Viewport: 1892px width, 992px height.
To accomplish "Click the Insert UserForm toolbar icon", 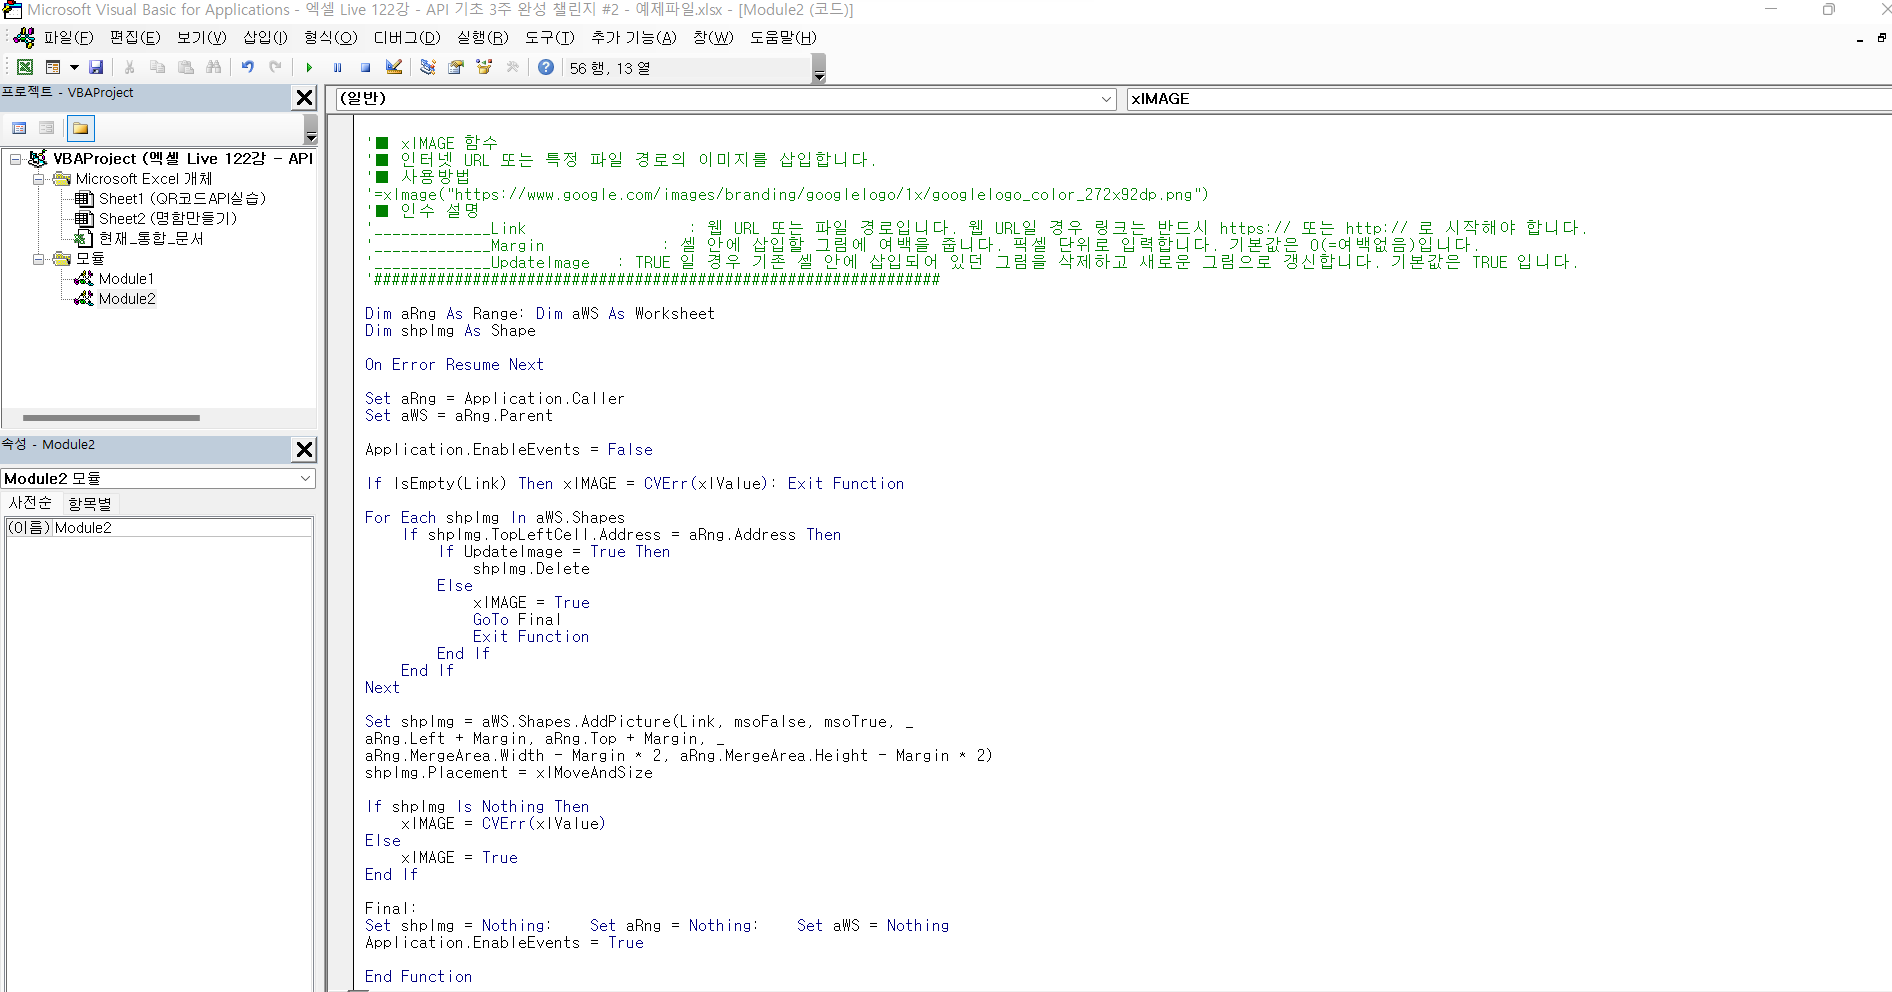I will (53, 67).
